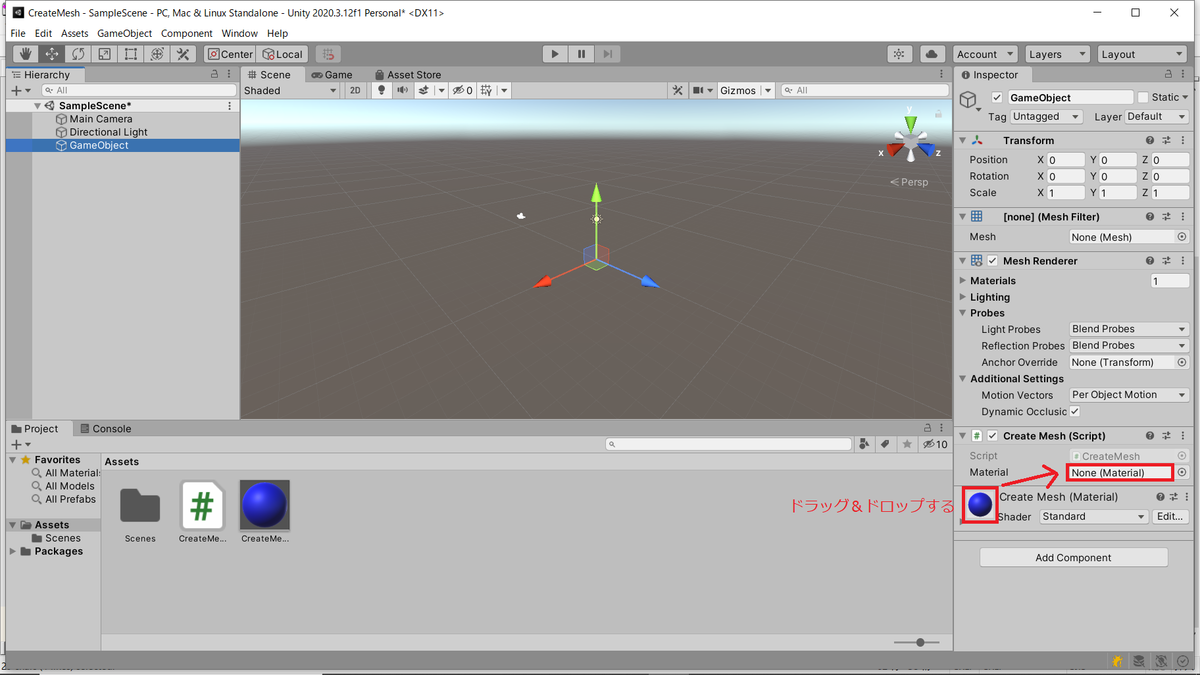This screenshot has width=1200, height=675.
Task: Click the Position X input field
Action: [1066, 160]
